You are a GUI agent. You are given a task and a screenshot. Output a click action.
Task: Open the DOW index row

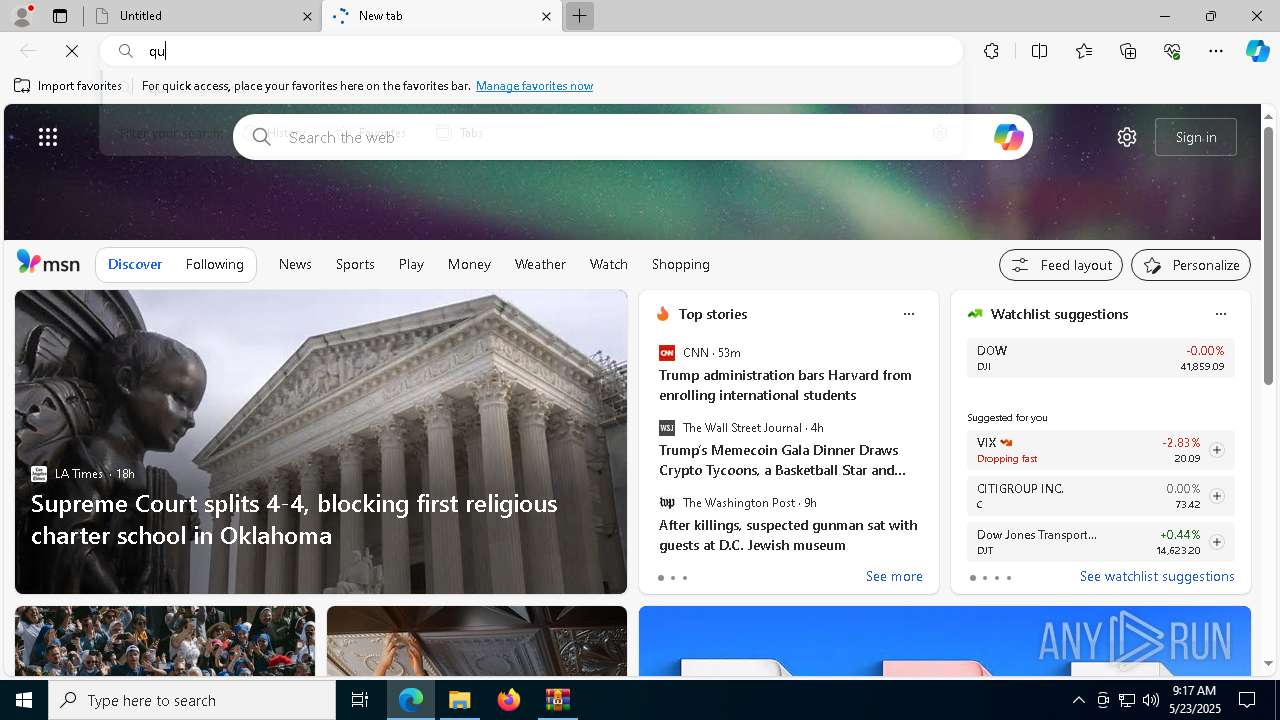tap(1100, 358)
